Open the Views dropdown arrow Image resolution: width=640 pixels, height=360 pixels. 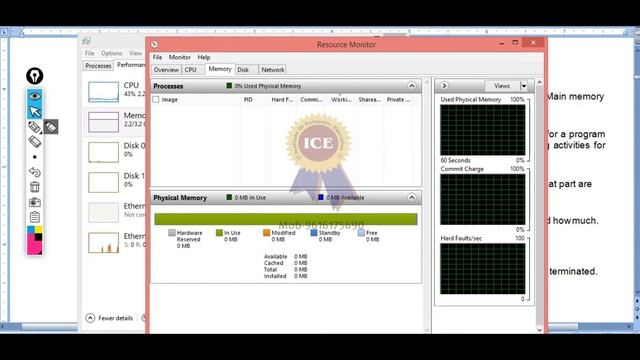pos(524,86)
